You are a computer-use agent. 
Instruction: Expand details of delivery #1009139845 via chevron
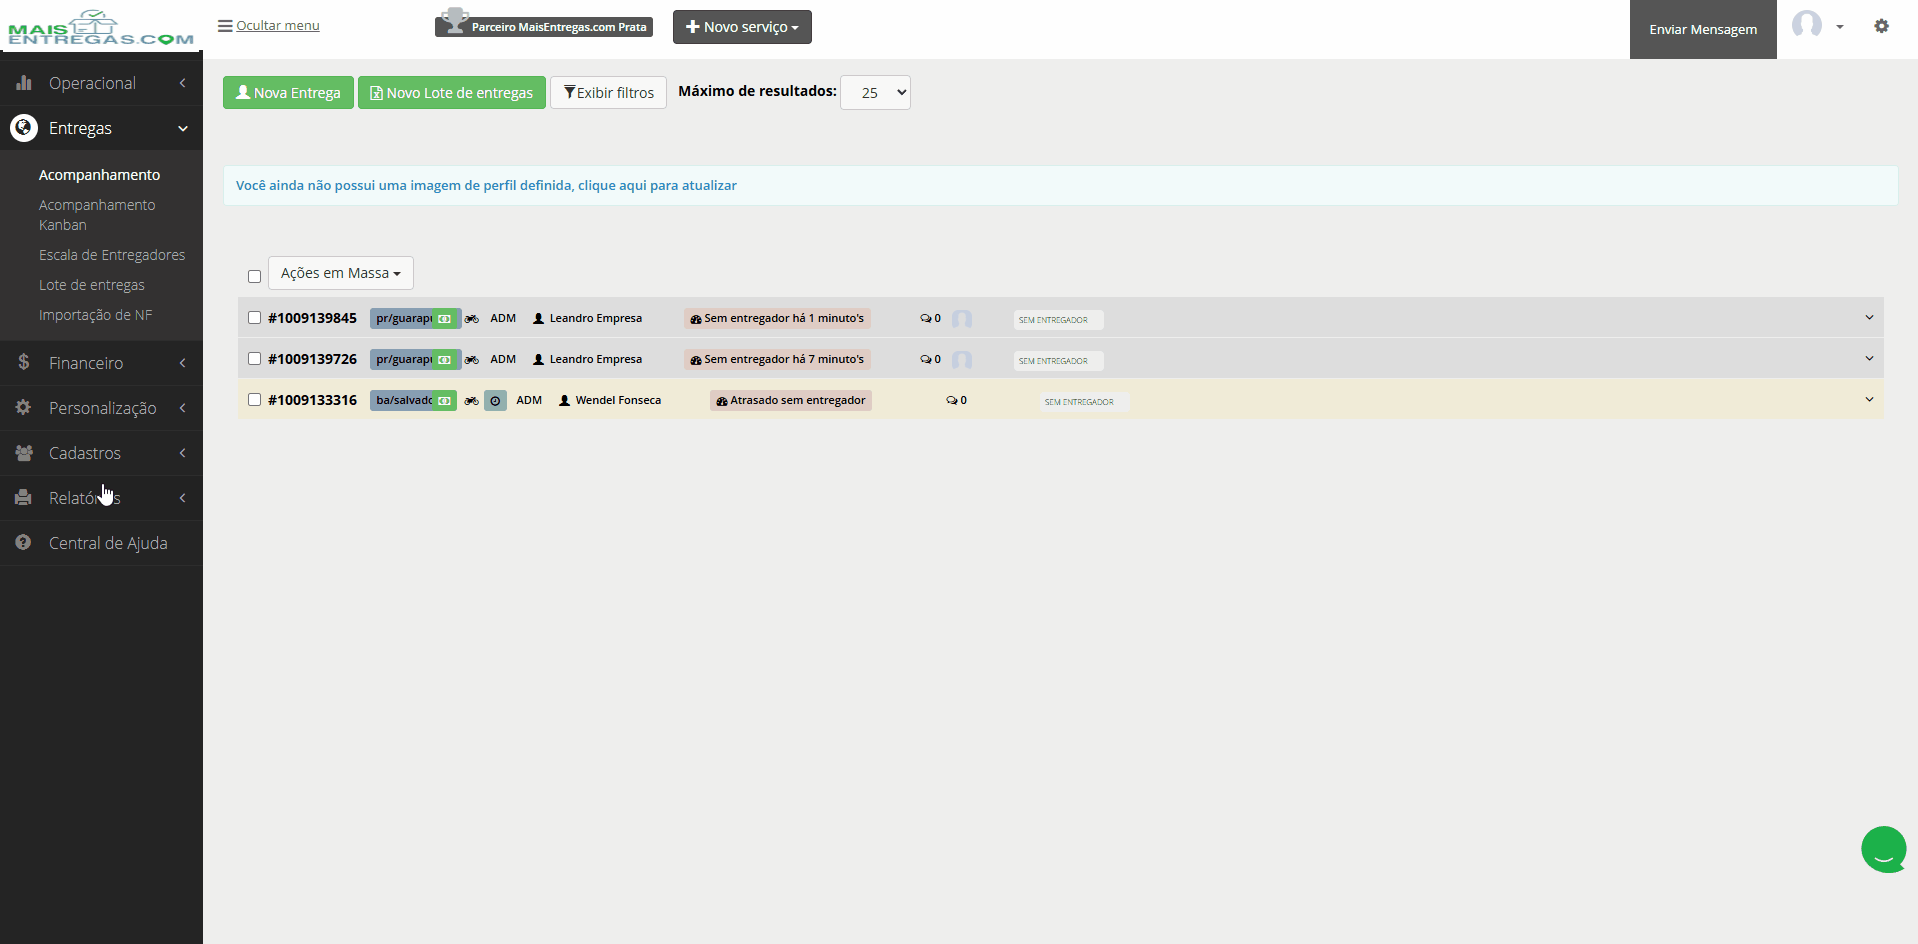[1869, 317]
